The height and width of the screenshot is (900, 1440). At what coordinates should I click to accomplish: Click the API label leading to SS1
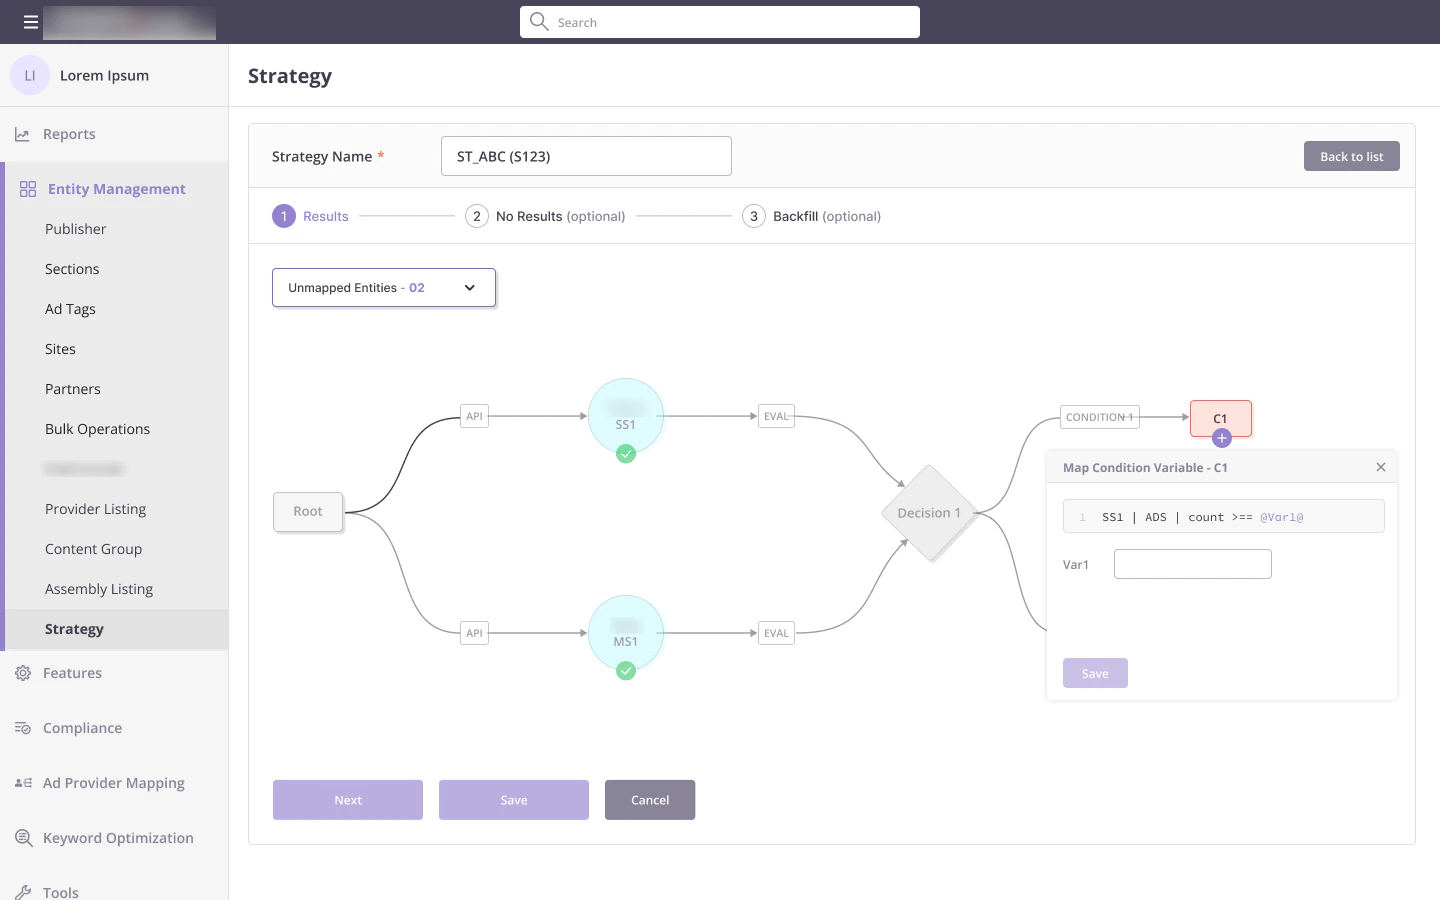click(475, 416)
